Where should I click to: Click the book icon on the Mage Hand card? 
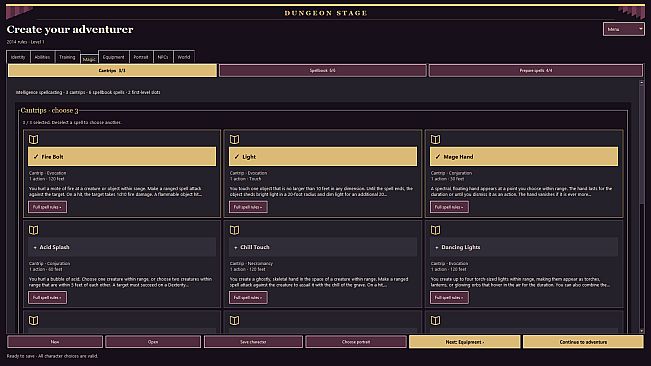point(436,139)
